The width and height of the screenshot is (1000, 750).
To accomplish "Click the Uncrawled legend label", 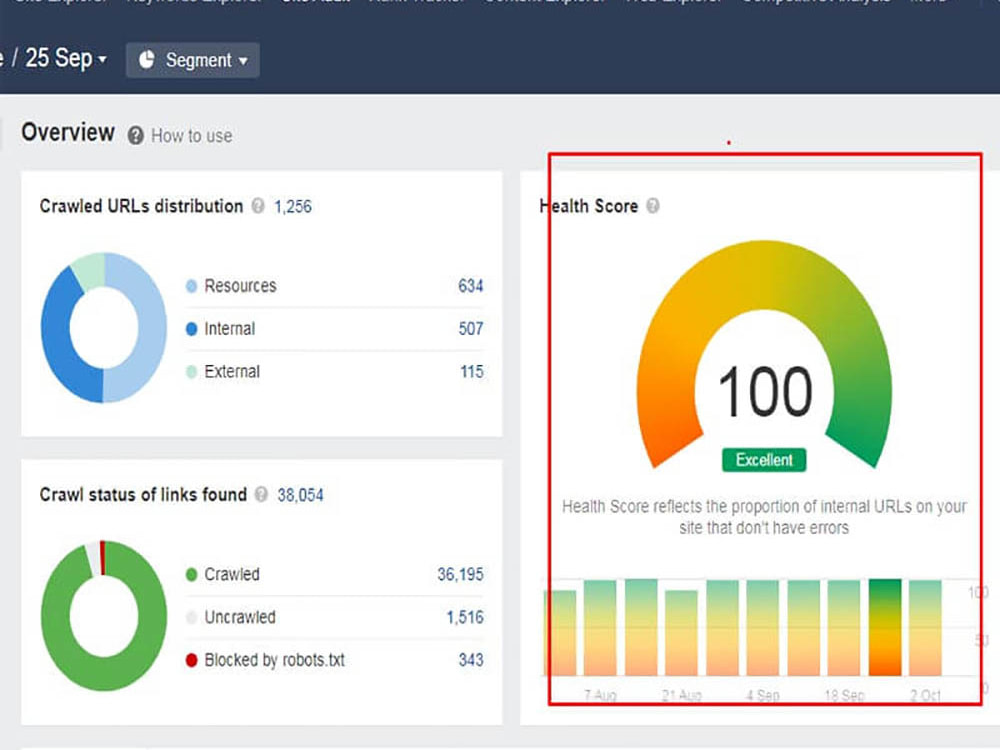I will click(240, 617).
